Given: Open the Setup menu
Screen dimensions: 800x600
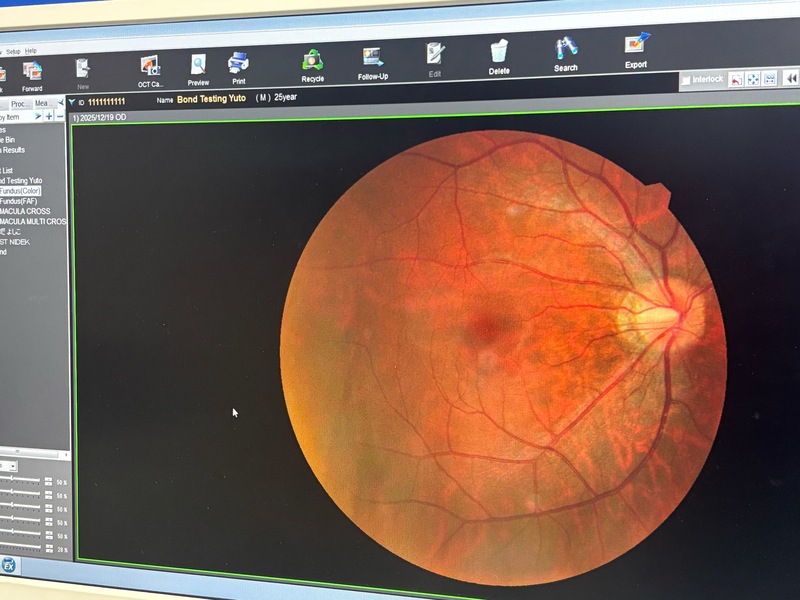Looking at the screenshot, I should (x=12, y=51).
